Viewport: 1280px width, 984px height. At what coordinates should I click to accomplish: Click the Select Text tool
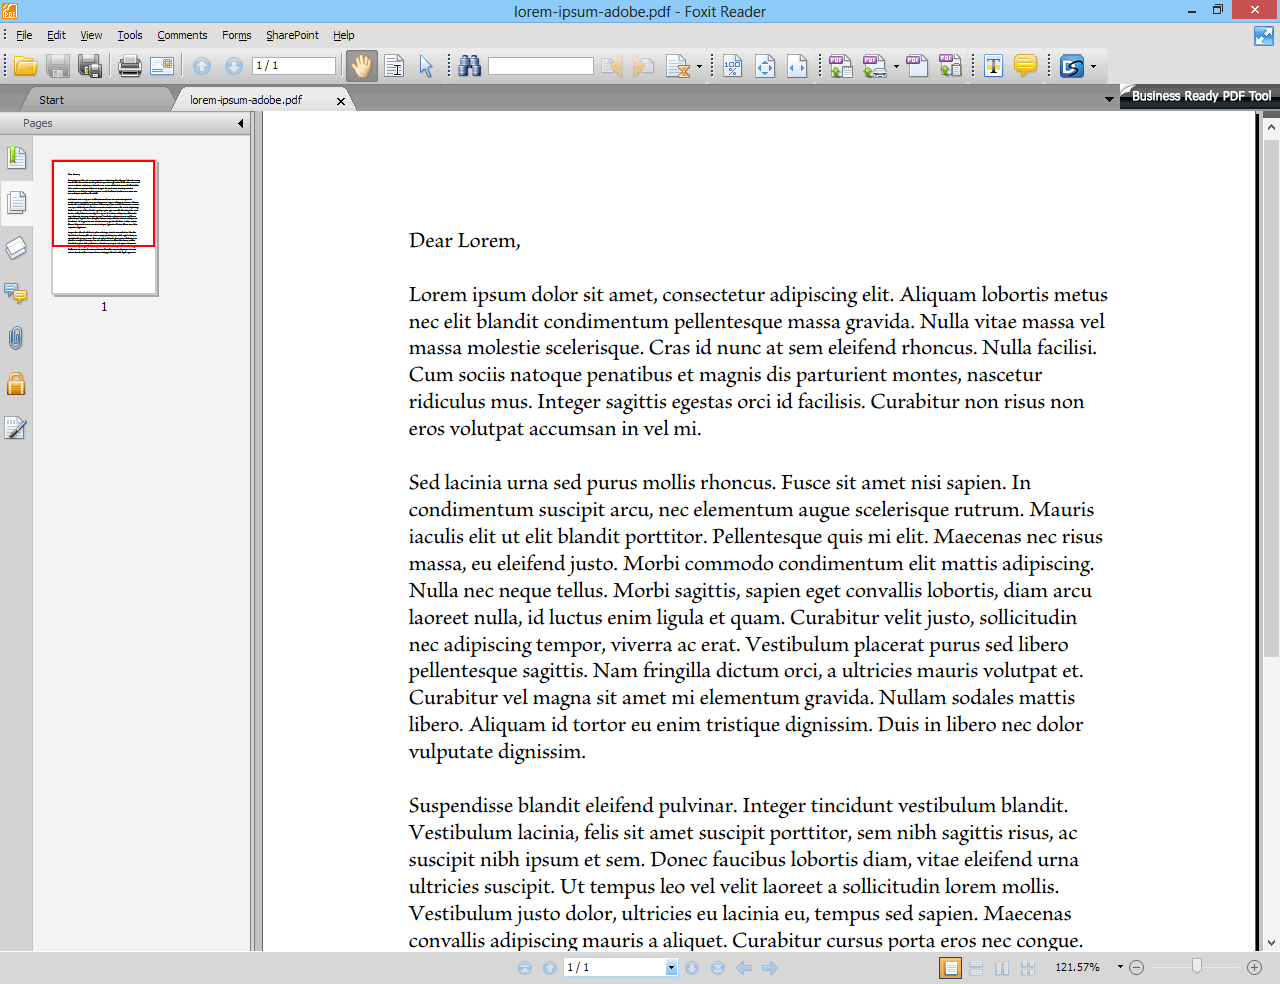tap(394, 67)
